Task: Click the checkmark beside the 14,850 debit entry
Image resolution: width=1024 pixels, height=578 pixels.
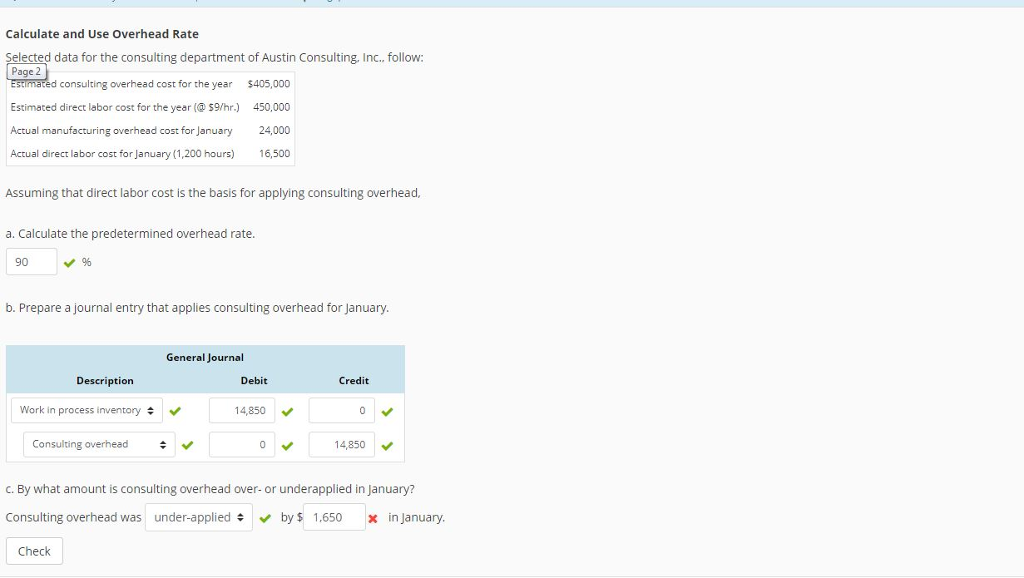Action: [289, 410]
